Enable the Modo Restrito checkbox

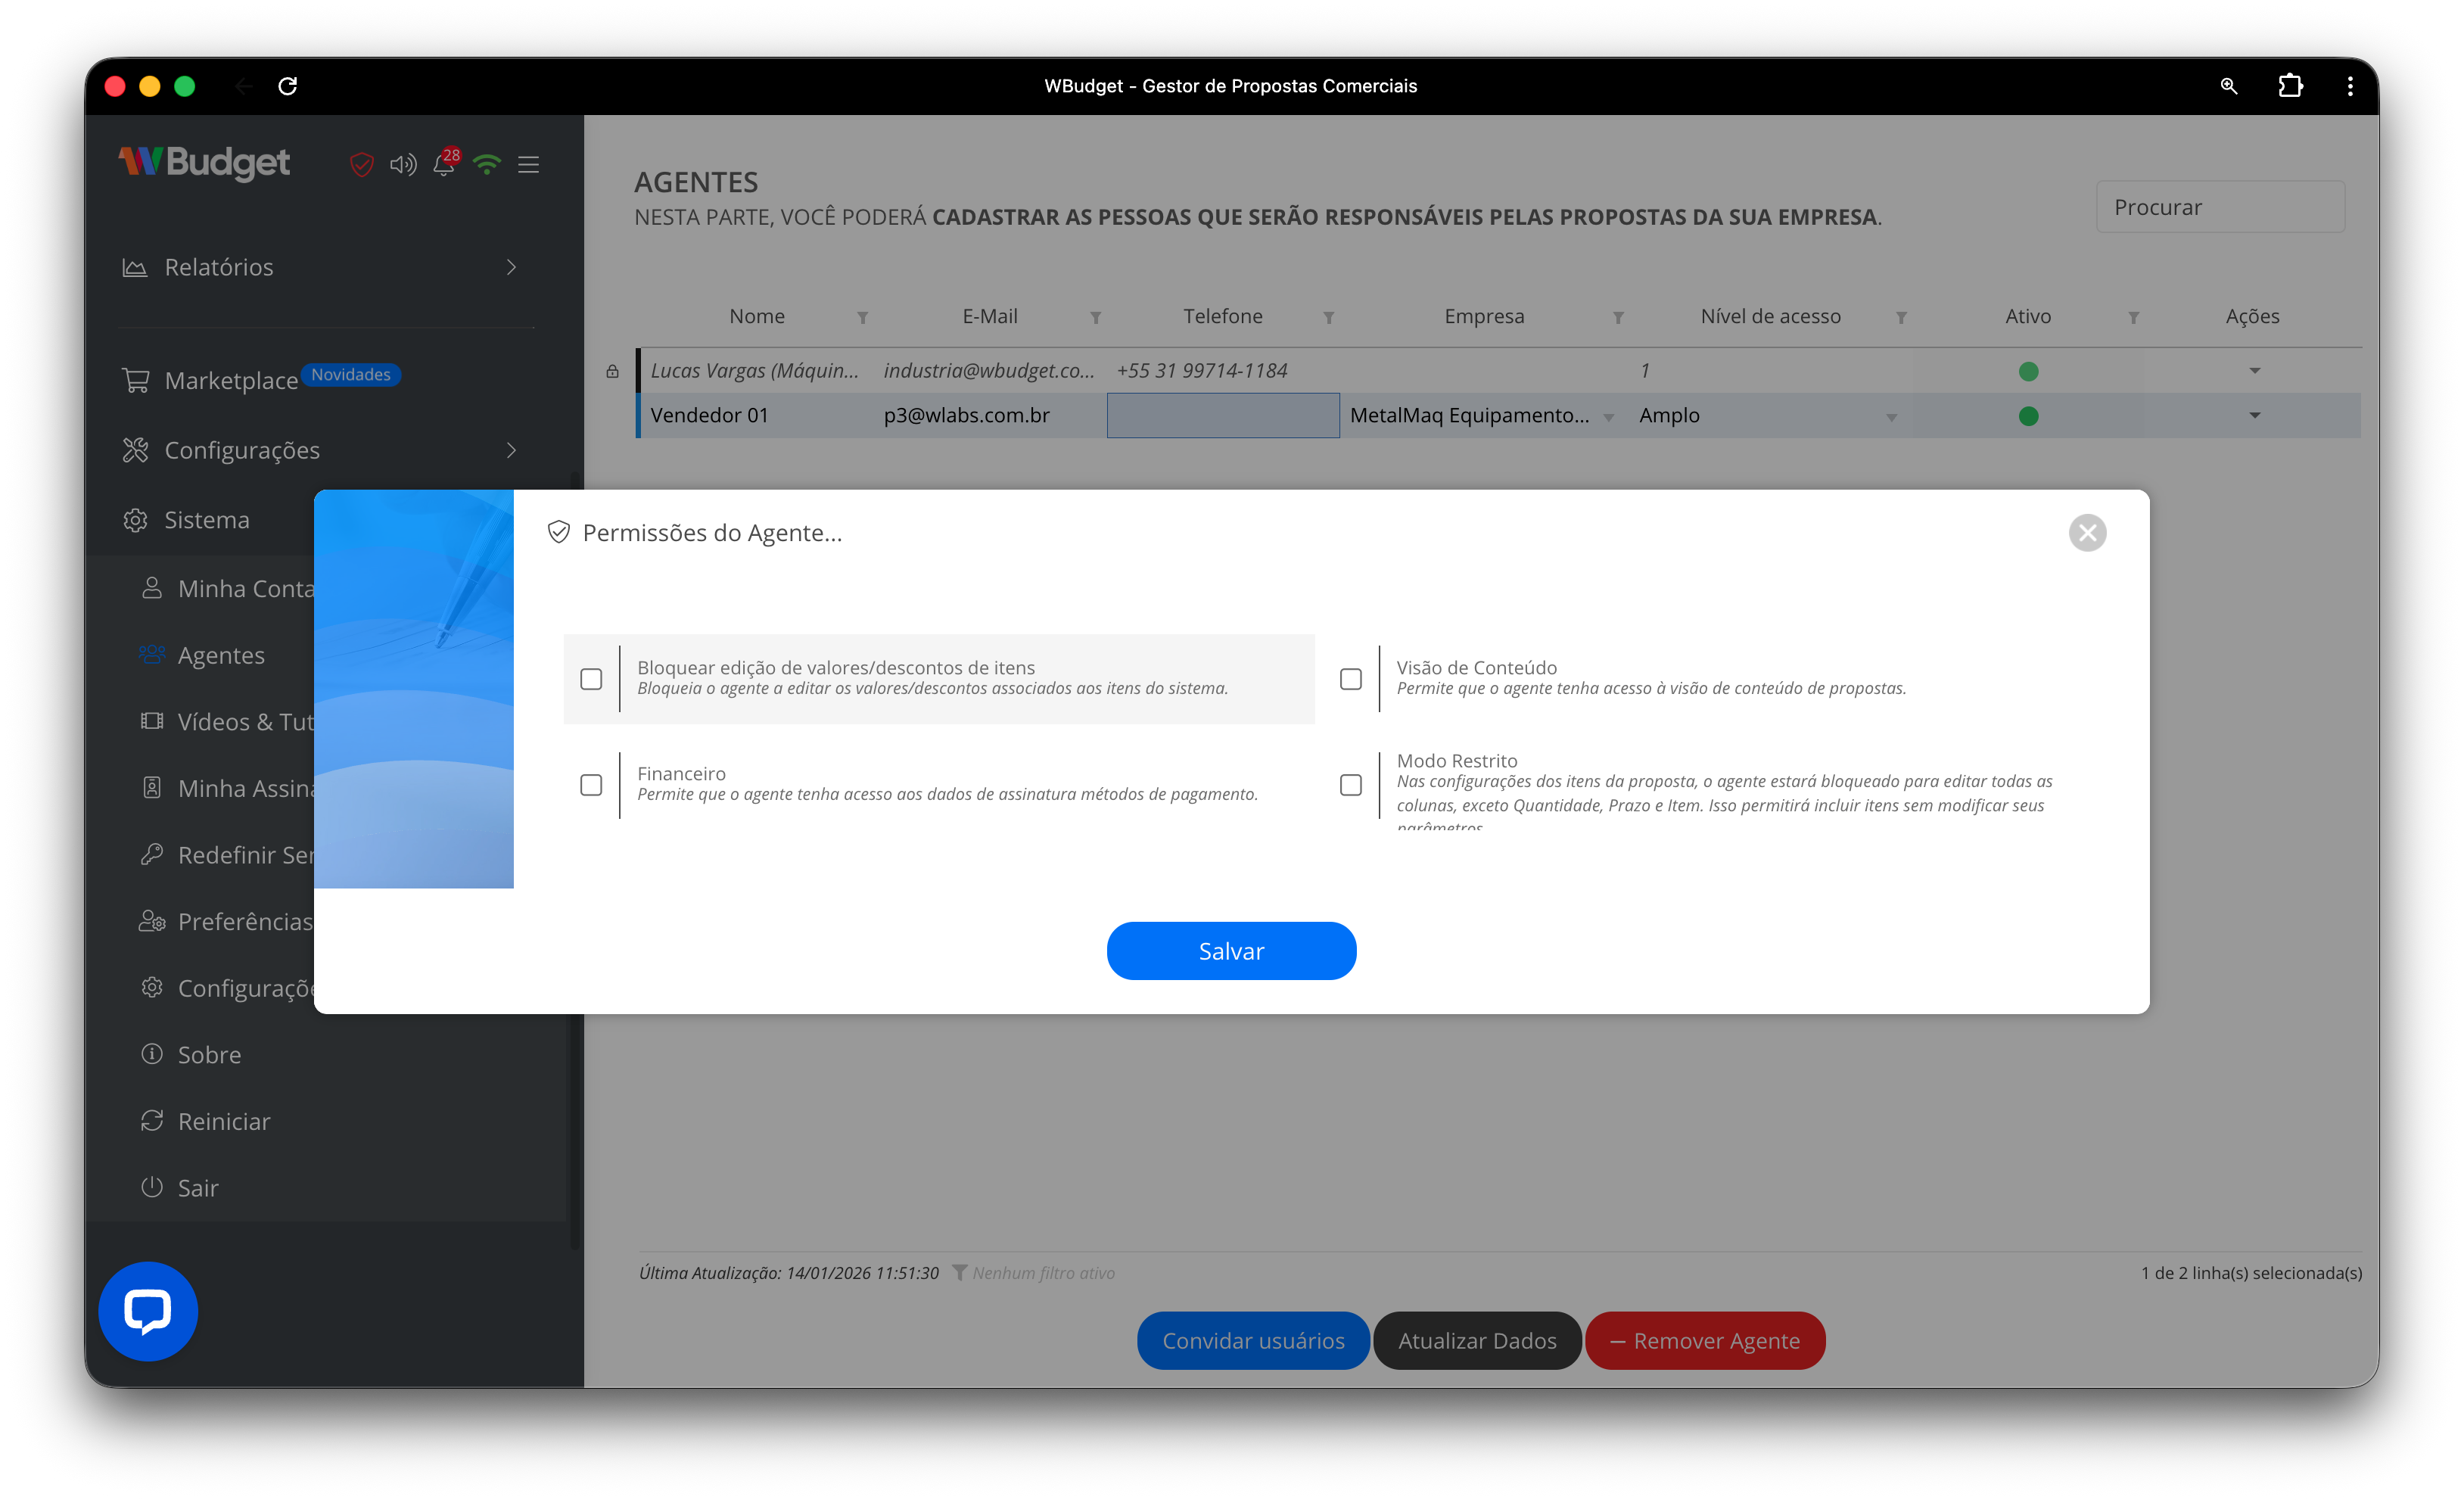1350,785
